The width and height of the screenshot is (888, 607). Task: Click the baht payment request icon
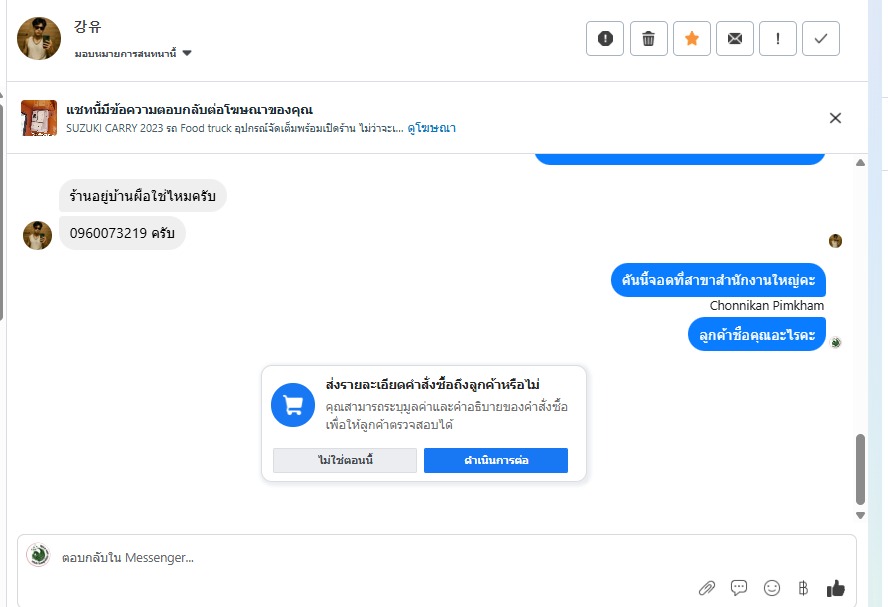[x=802, y=588]
